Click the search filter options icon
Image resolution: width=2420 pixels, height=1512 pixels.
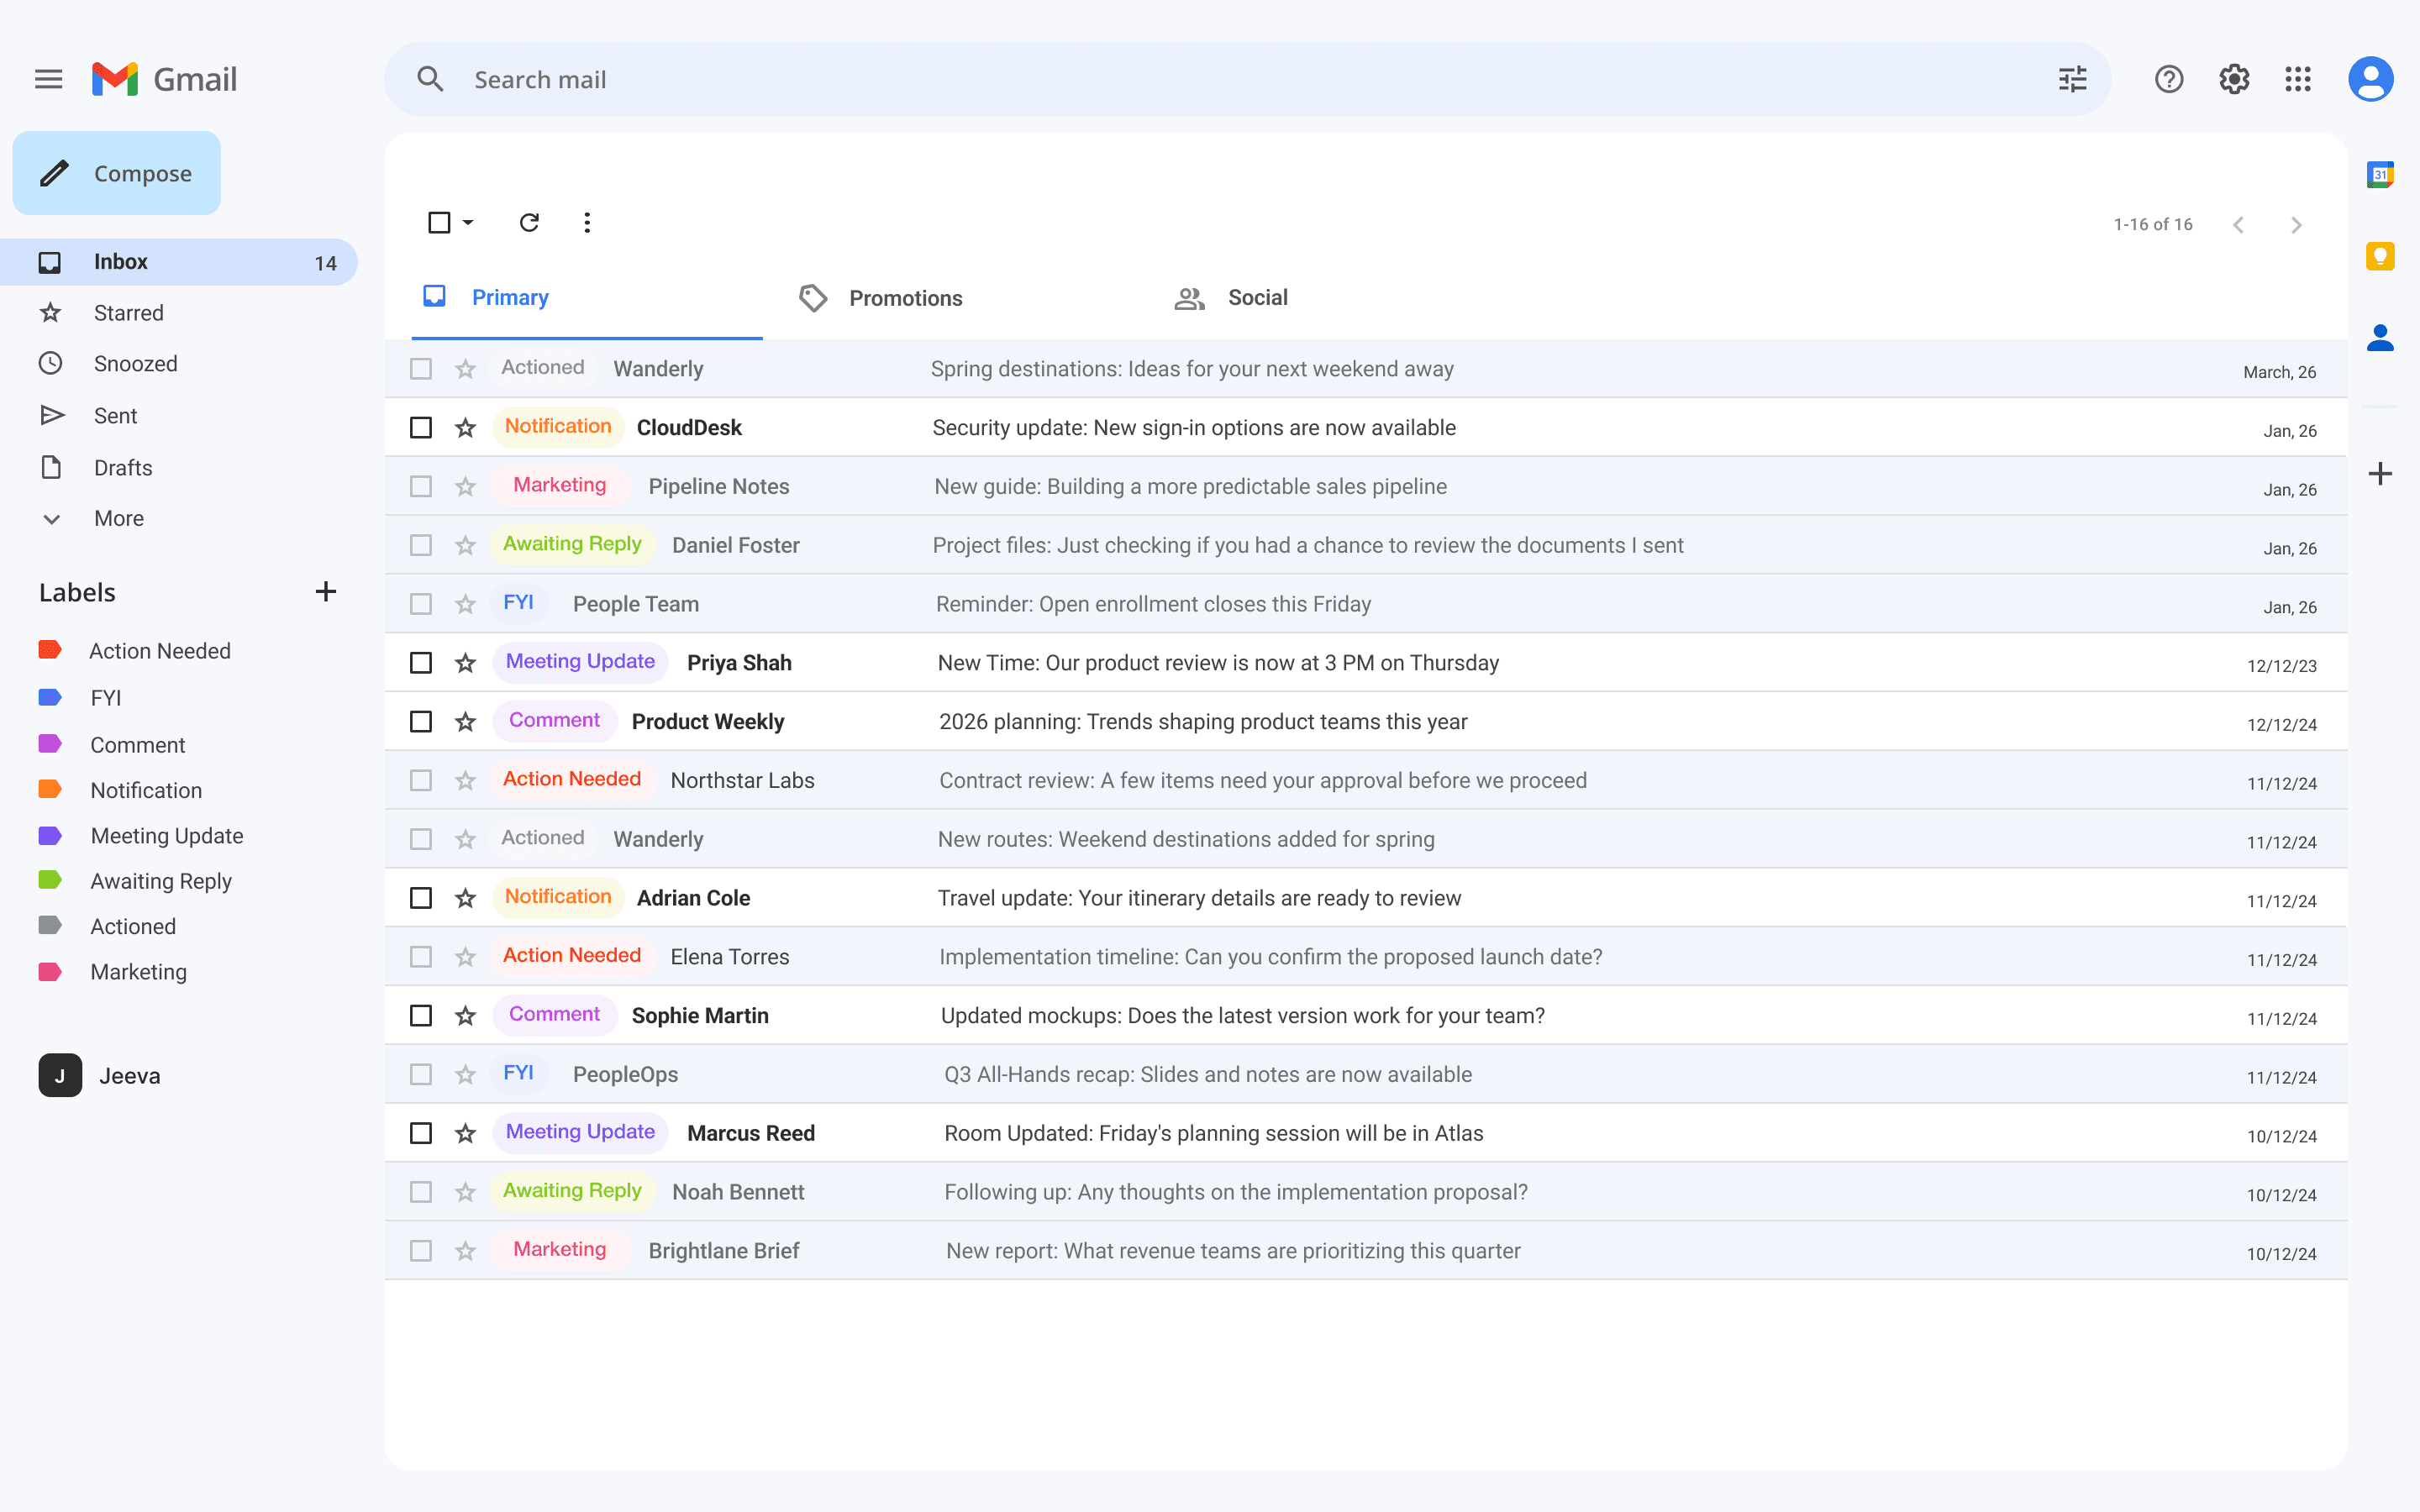[2072, 79]
